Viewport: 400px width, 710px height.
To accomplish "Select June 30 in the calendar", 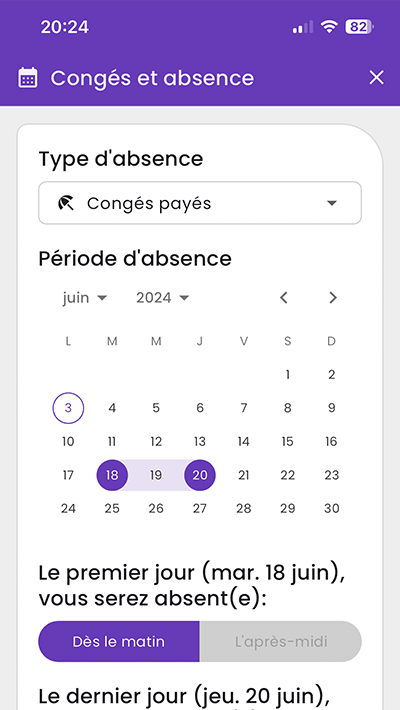I will 332,509.
